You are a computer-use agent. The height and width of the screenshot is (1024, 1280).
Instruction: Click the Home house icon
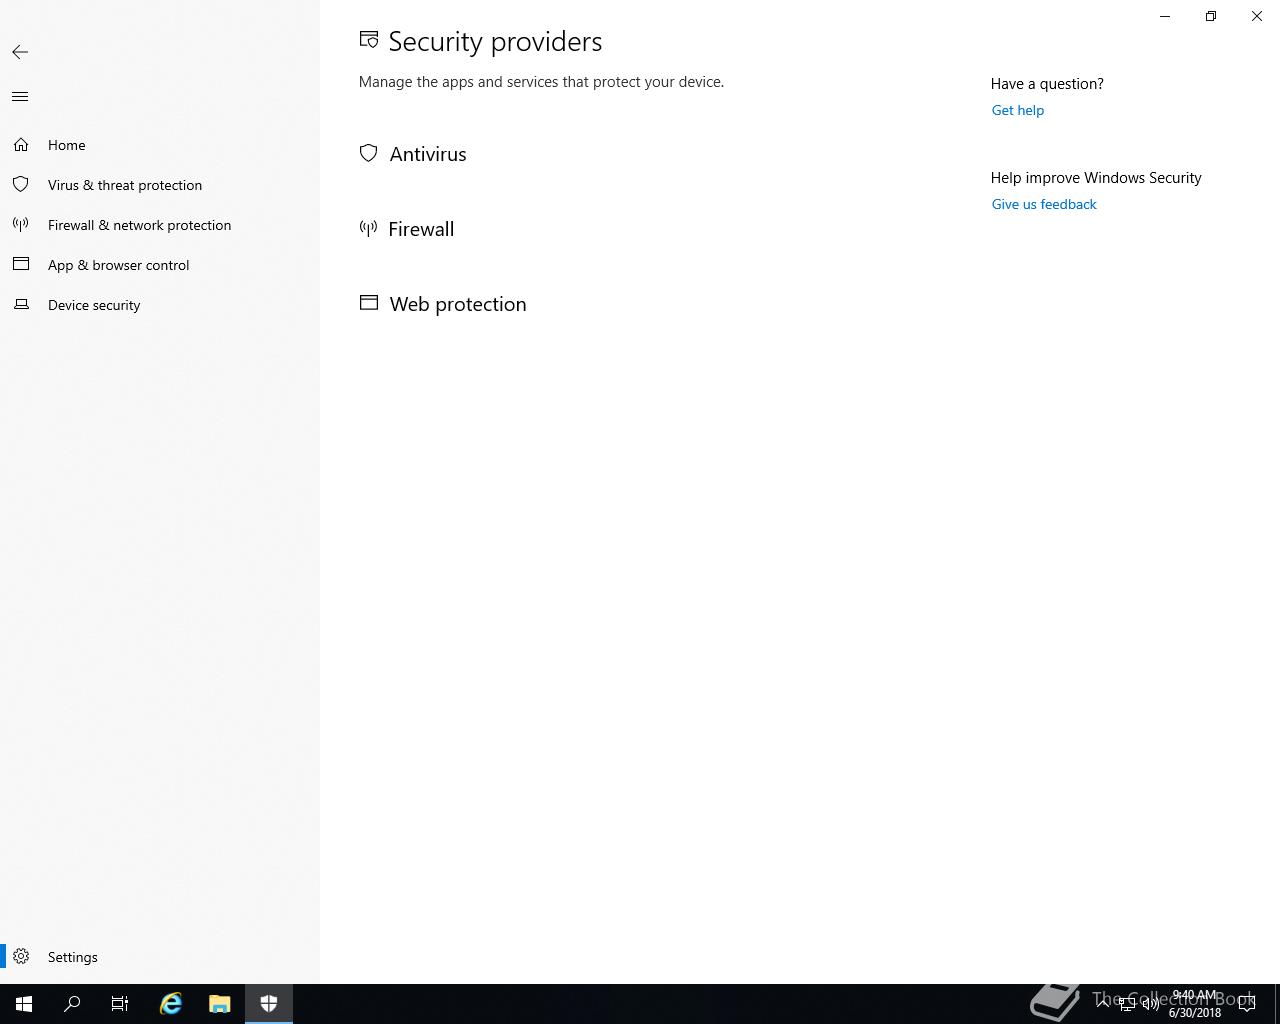(x=21, y=145)
